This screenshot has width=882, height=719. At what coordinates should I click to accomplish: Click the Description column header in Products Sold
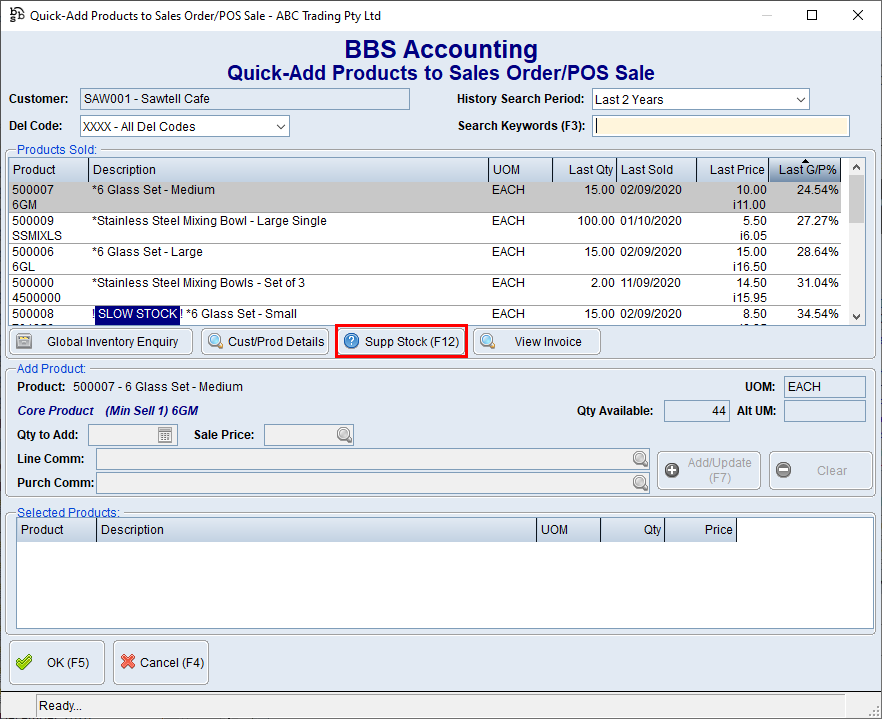click(x=288, y=170)
